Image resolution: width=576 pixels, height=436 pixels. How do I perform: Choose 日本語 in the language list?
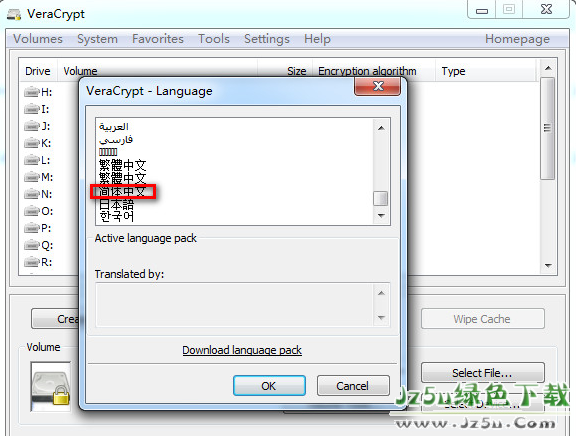[116, 204]
